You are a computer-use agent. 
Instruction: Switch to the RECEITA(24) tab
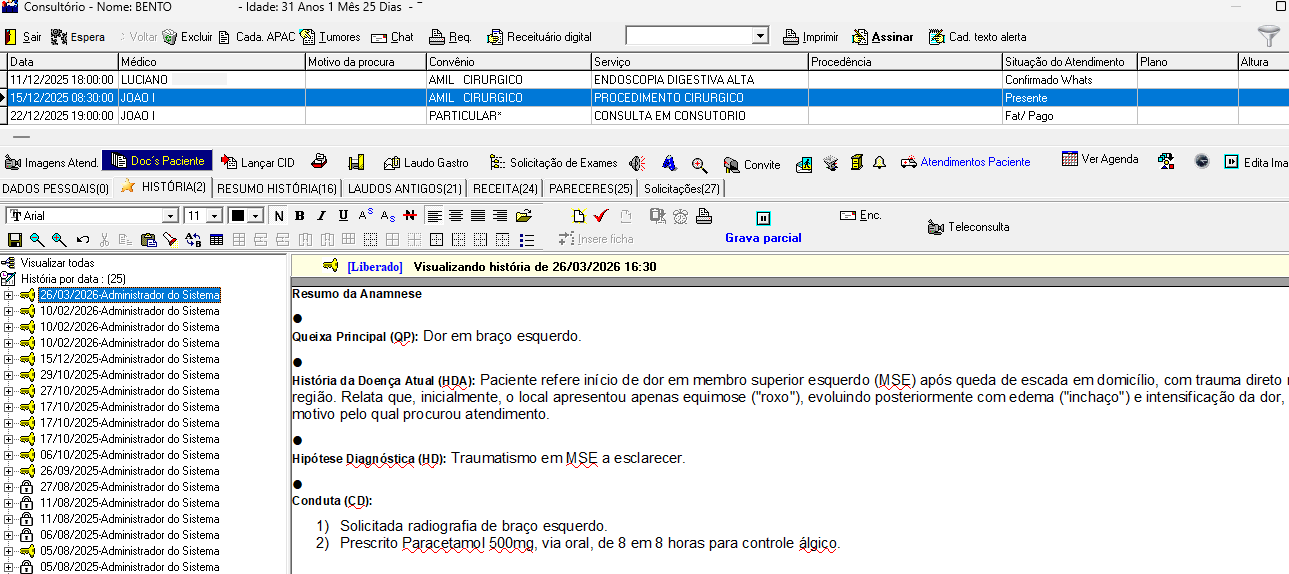click(x=505, y=188)
